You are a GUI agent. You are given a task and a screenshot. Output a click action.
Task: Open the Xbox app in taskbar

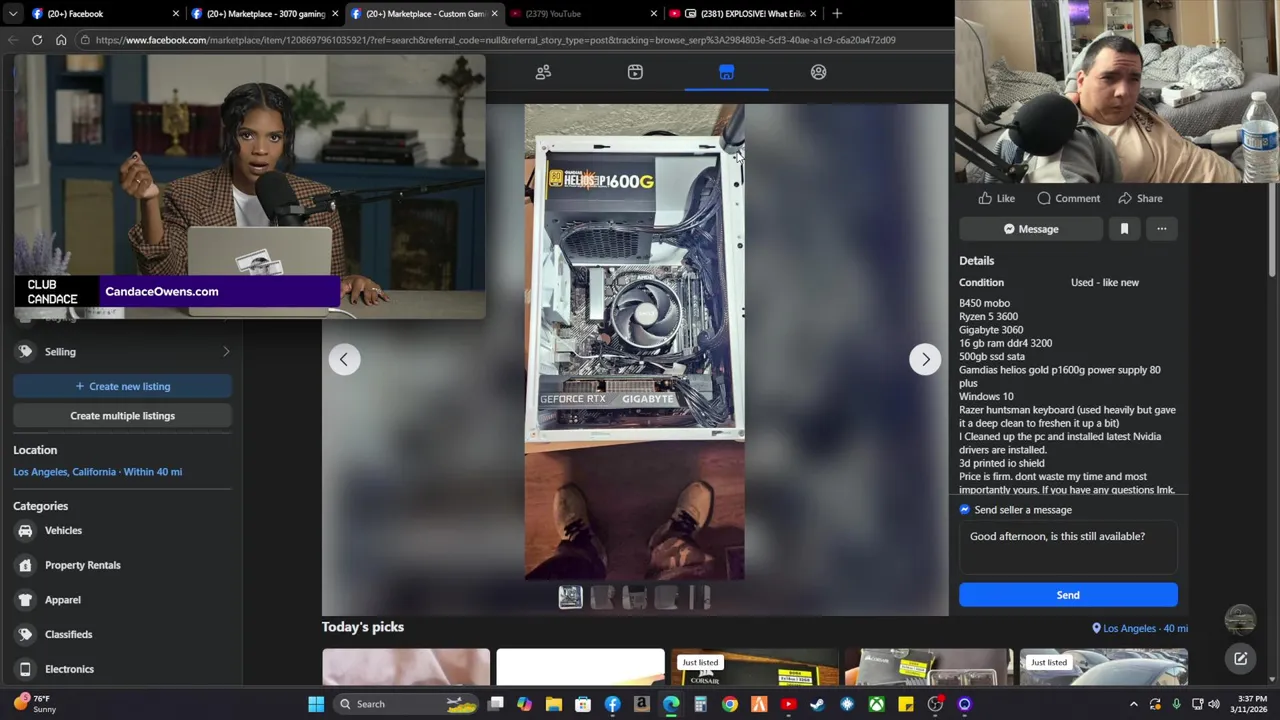[876, 704]
